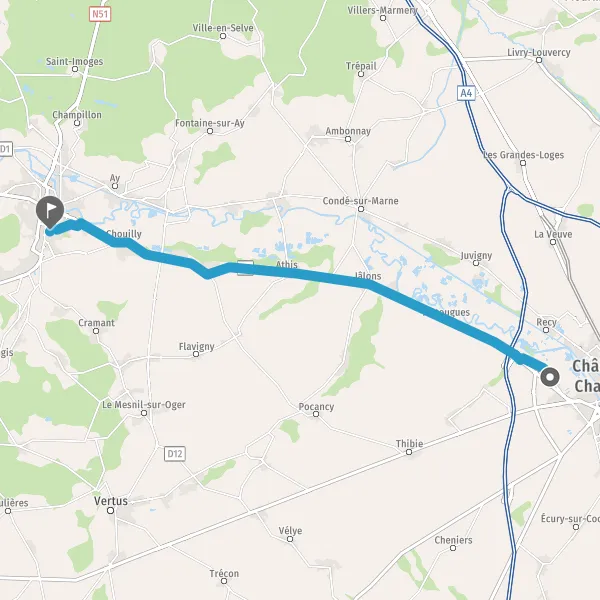
Task: Click the Pocancy village marker
Action: (x=316, y=414)
